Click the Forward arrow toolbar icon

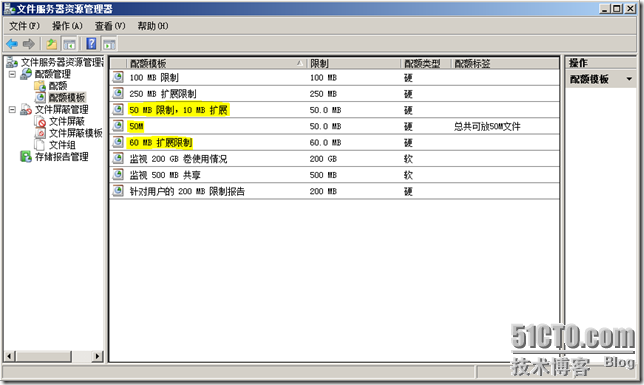pos(29,44)
